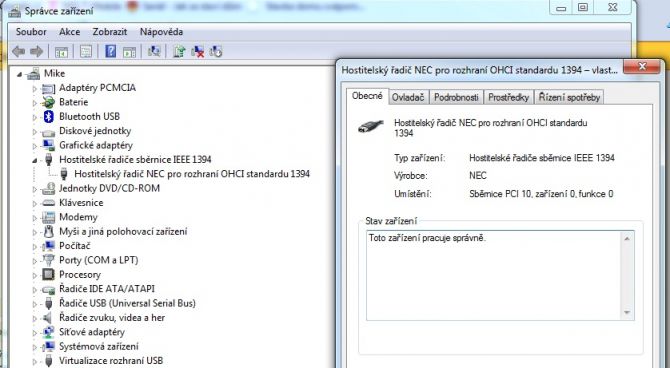Screen dimensions: 670x368
Task: Minimize the Správce zařízení window
Action: (561, 8)
